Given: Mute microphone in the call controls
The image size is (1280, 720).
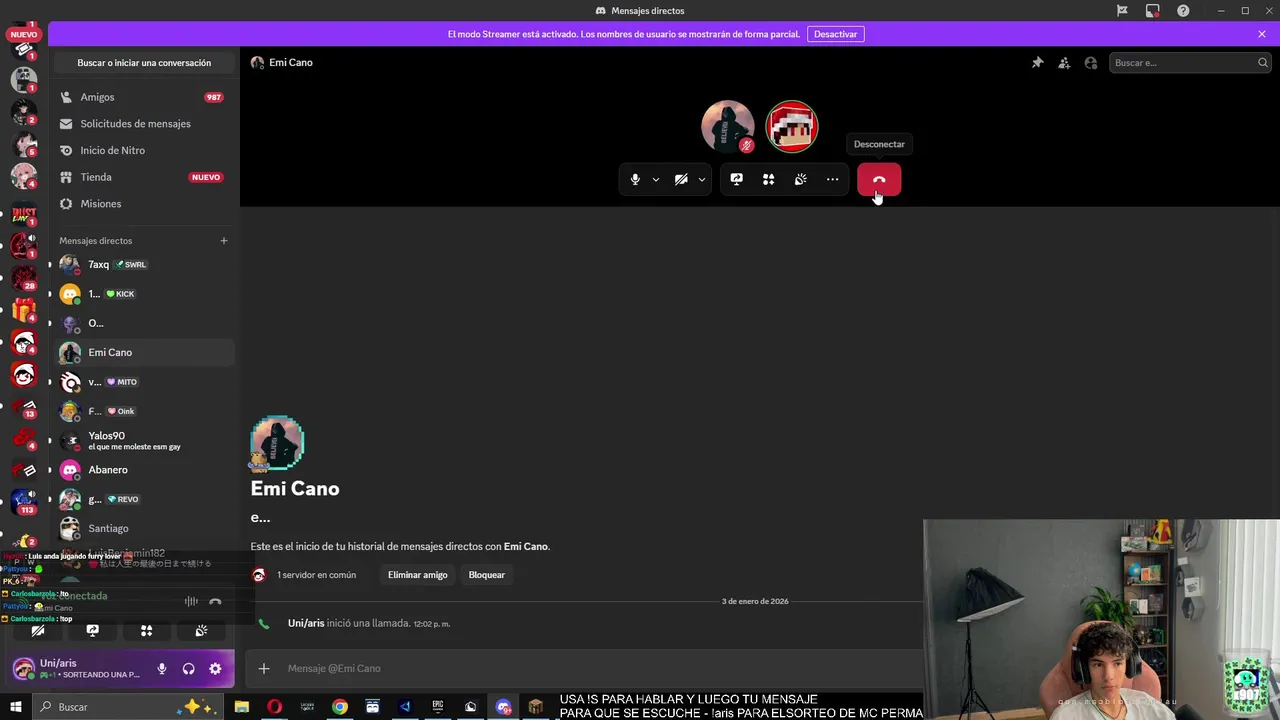Looking at the screenshot, I should (635, 180).
